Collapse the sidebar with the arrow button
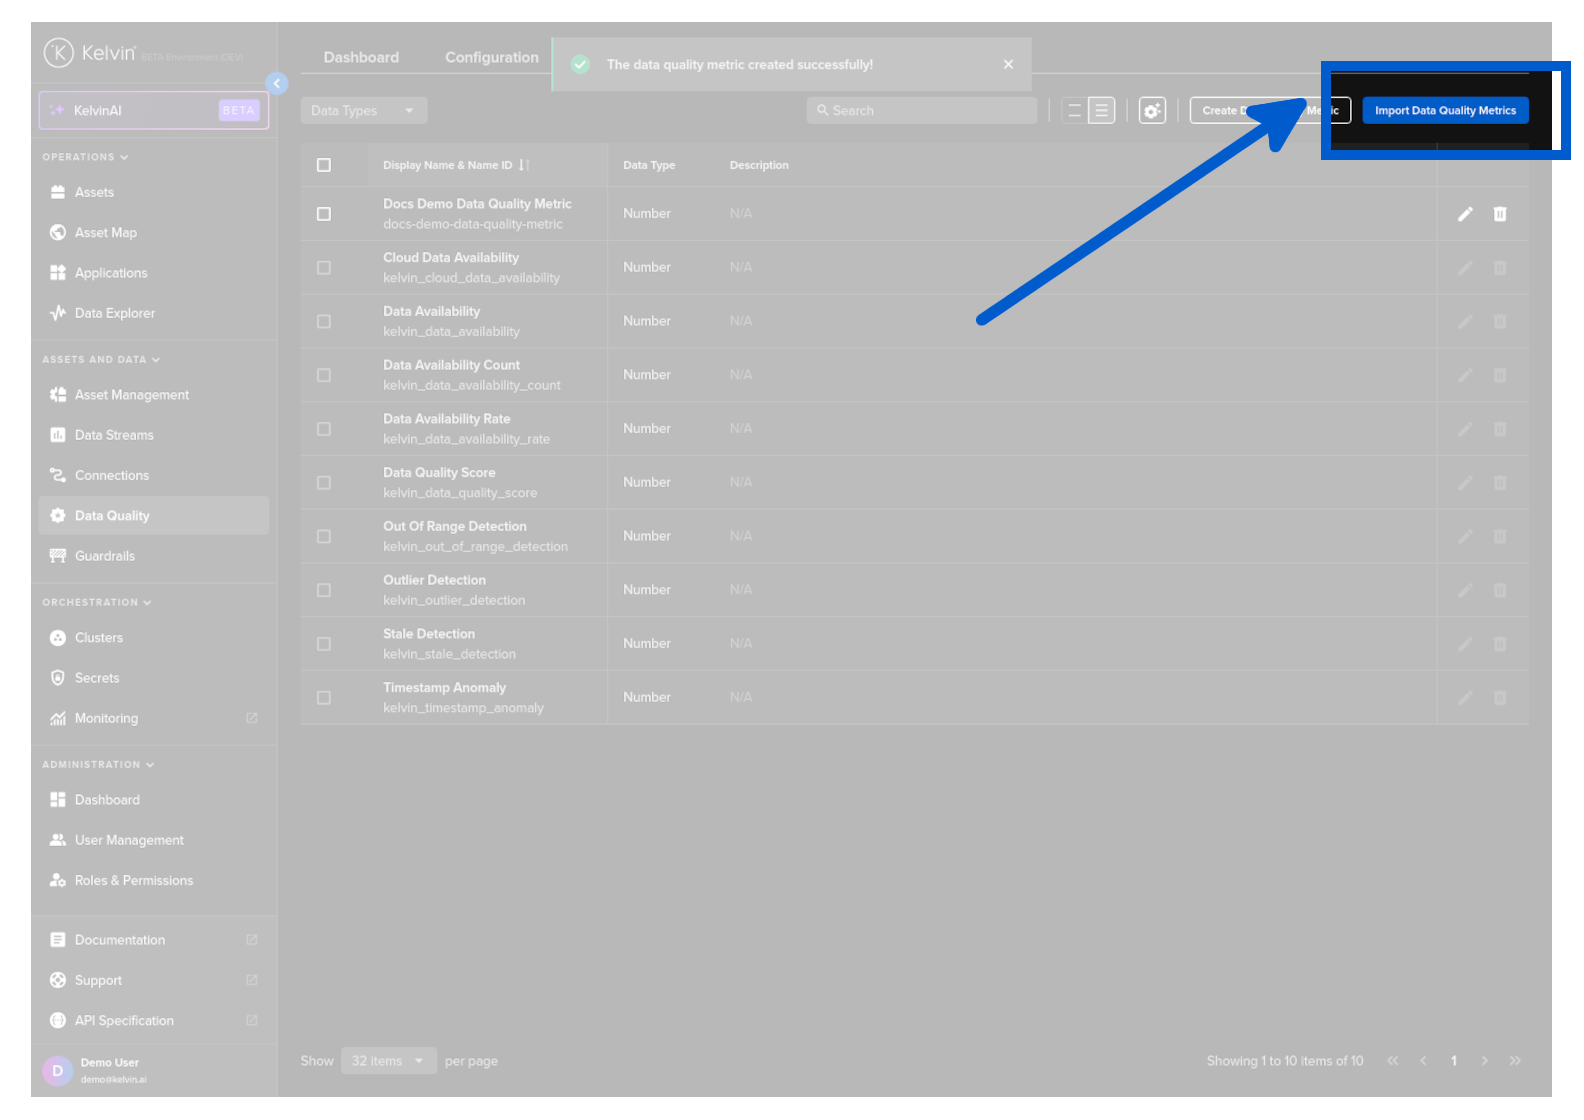1584x1120 pixels. (277, 84)
